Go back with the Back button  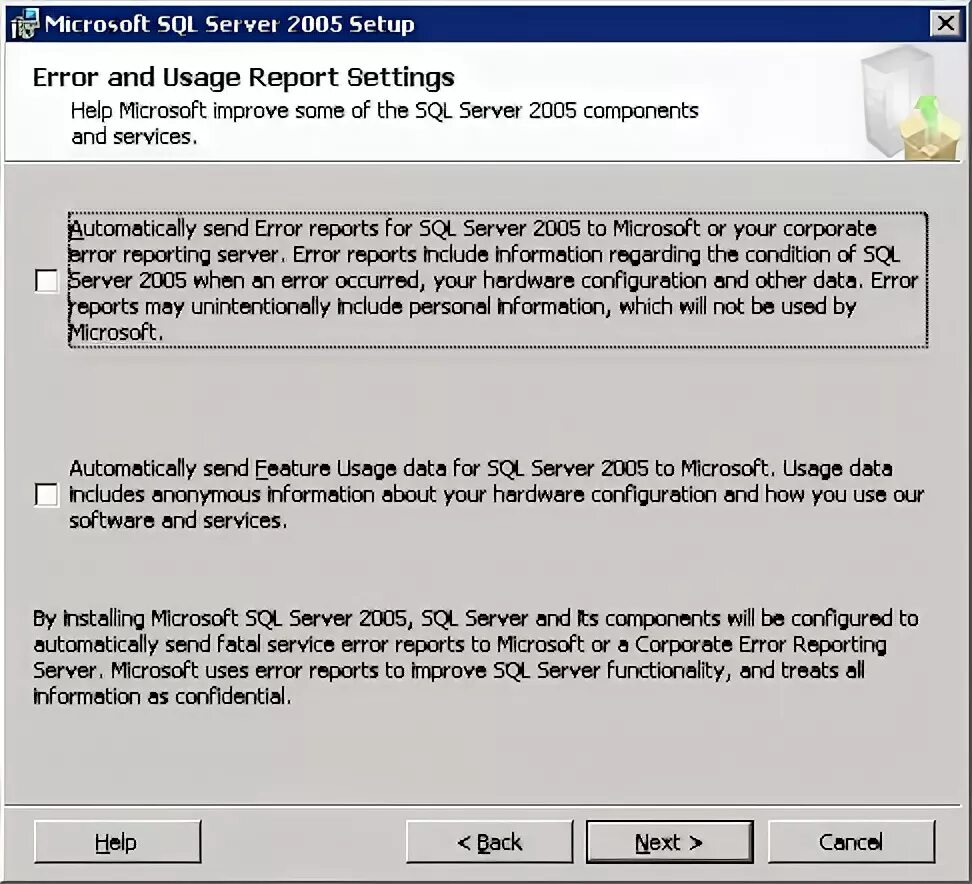pos(490,842)
